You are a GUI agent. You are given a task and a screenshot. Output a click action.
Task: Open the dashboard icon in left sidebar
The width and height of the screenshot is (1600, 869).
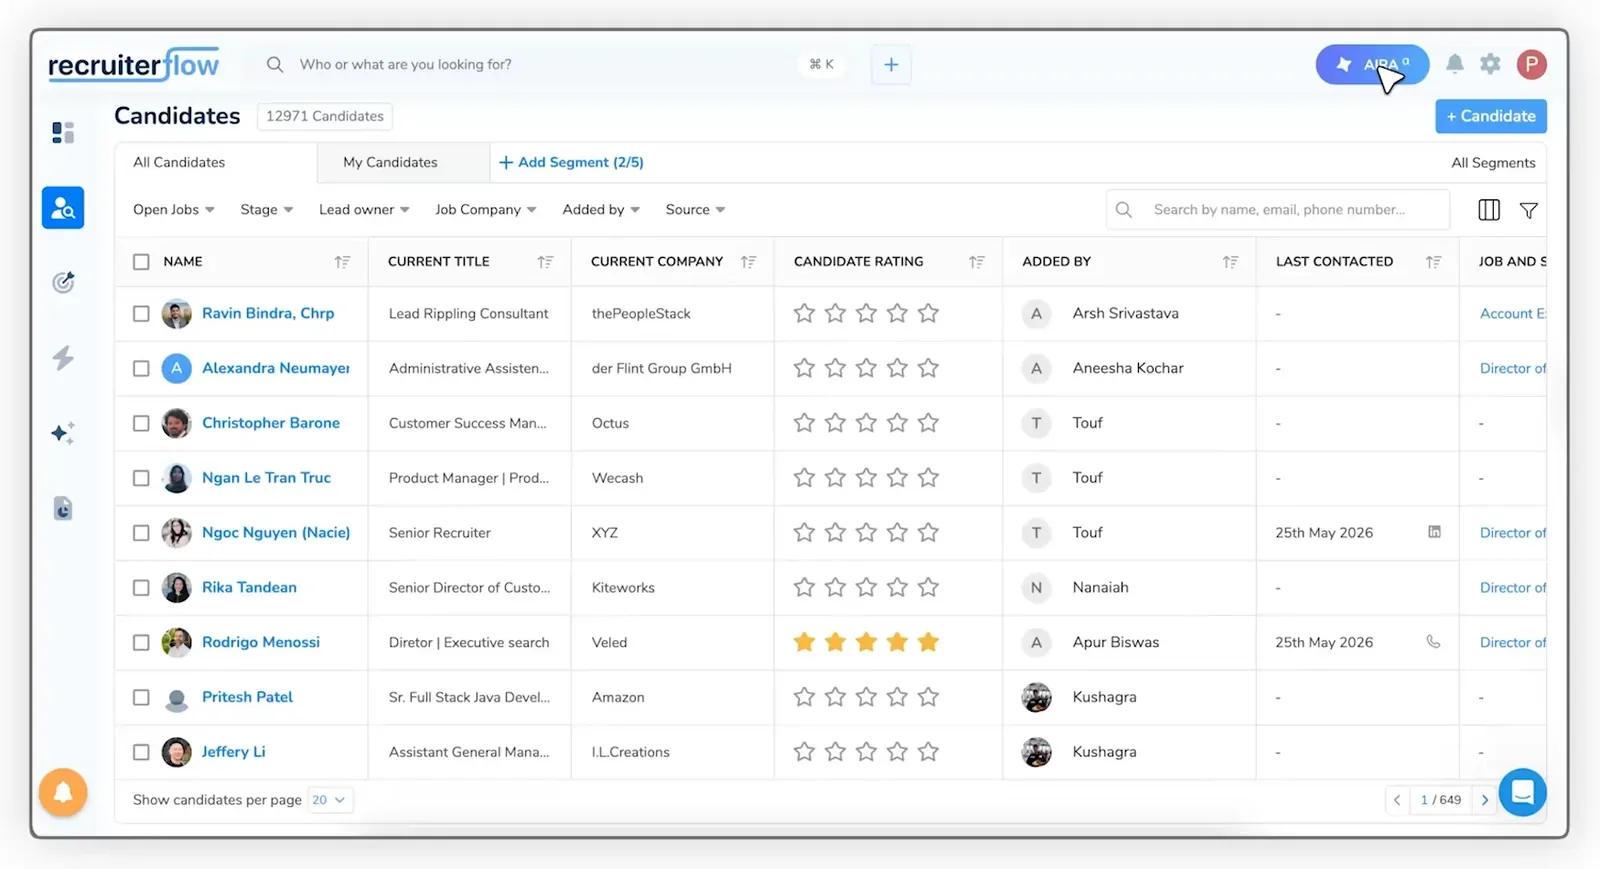click(63, 133)
